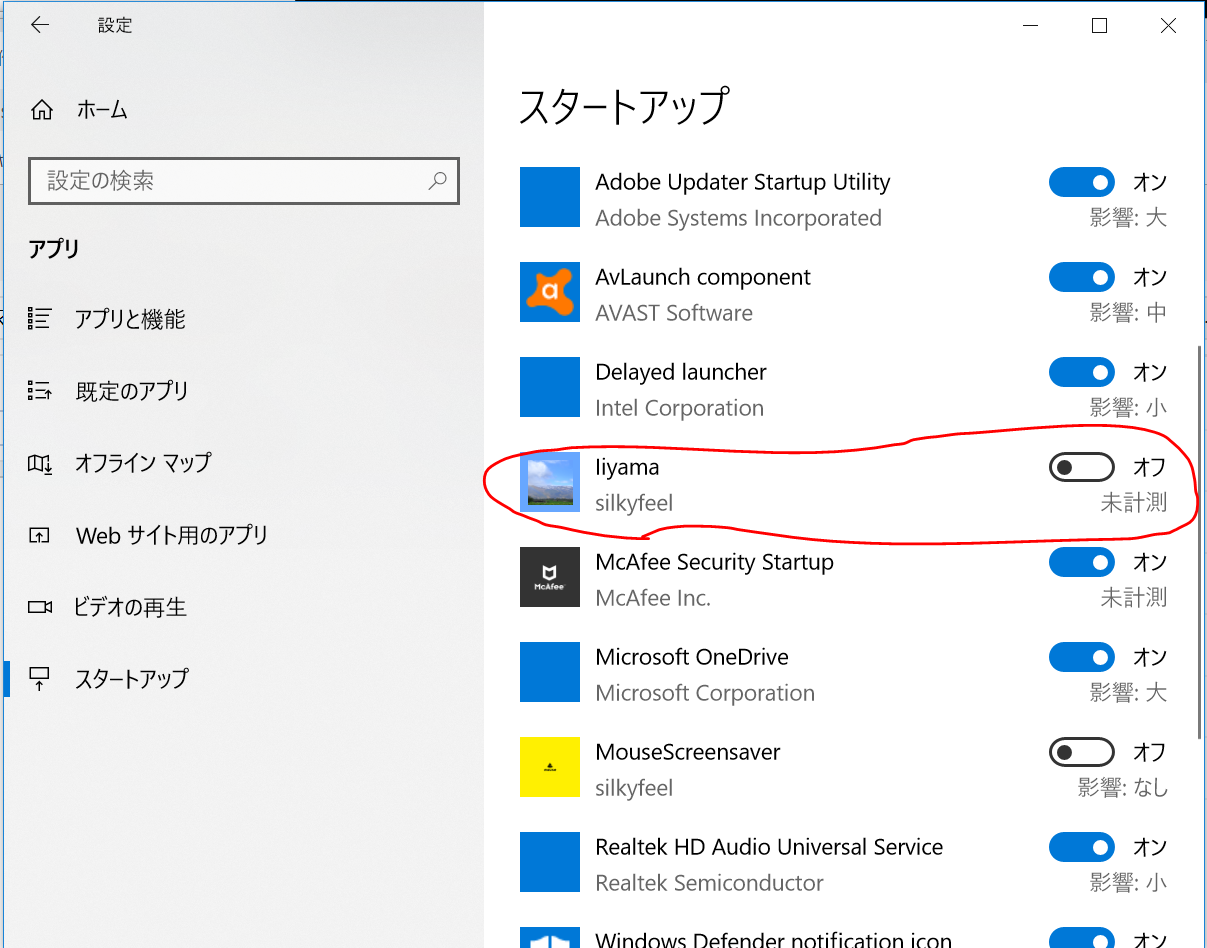Viewport: 1207px width, 948px height.
Task: Disable Microsoft OneDrive startup toggle
Action: coord(1081,657)
